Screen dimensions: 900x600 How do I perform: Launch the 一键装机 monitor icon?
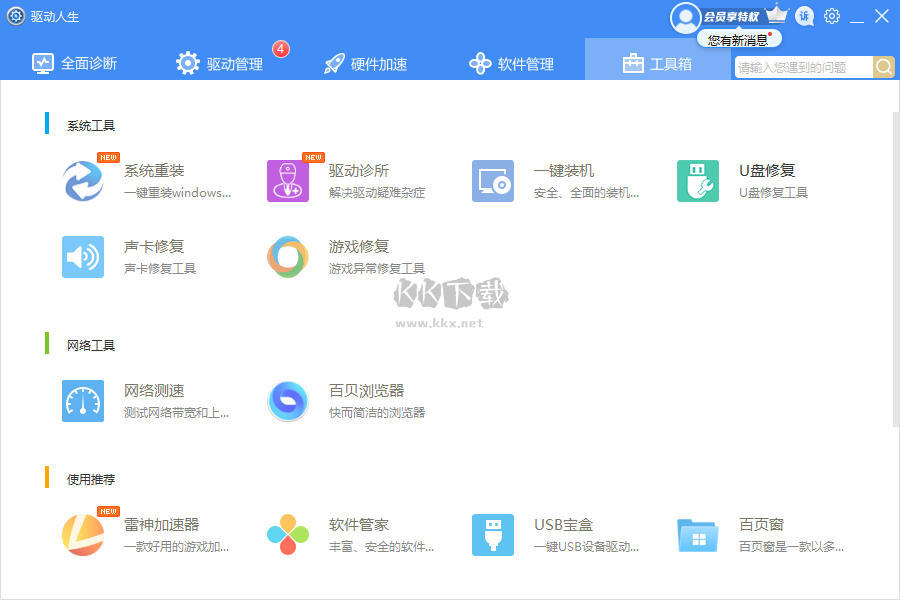pos(493,181)
